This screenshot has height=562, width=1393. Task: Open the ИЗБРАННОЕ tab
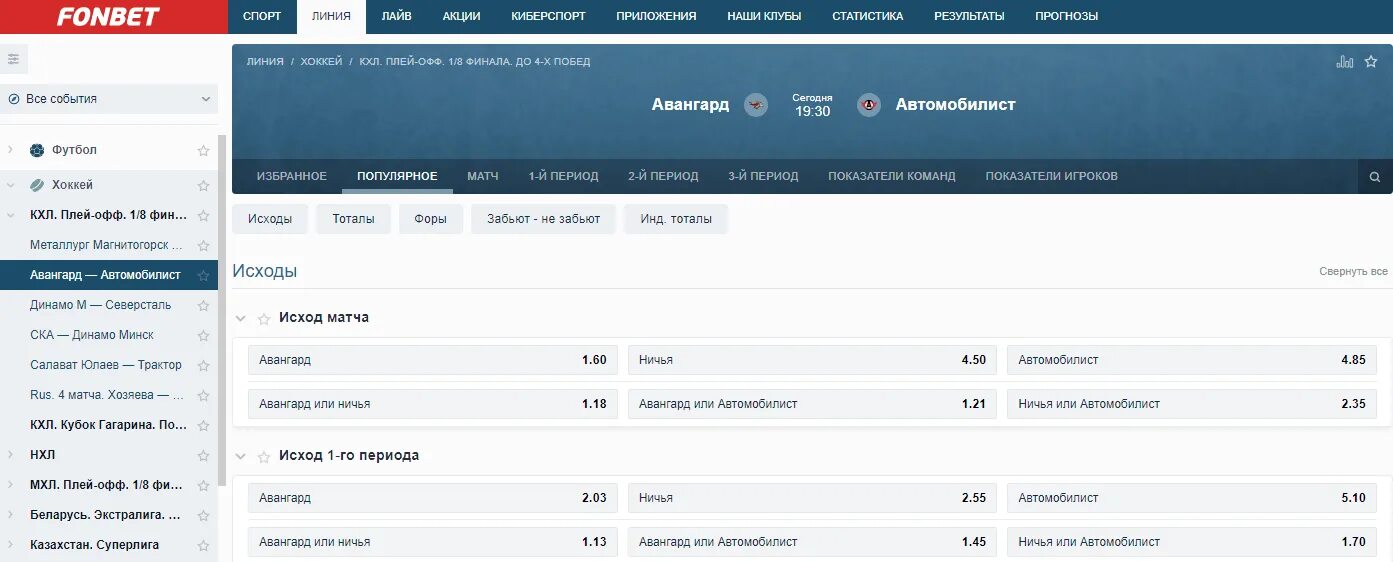point(292,176)
